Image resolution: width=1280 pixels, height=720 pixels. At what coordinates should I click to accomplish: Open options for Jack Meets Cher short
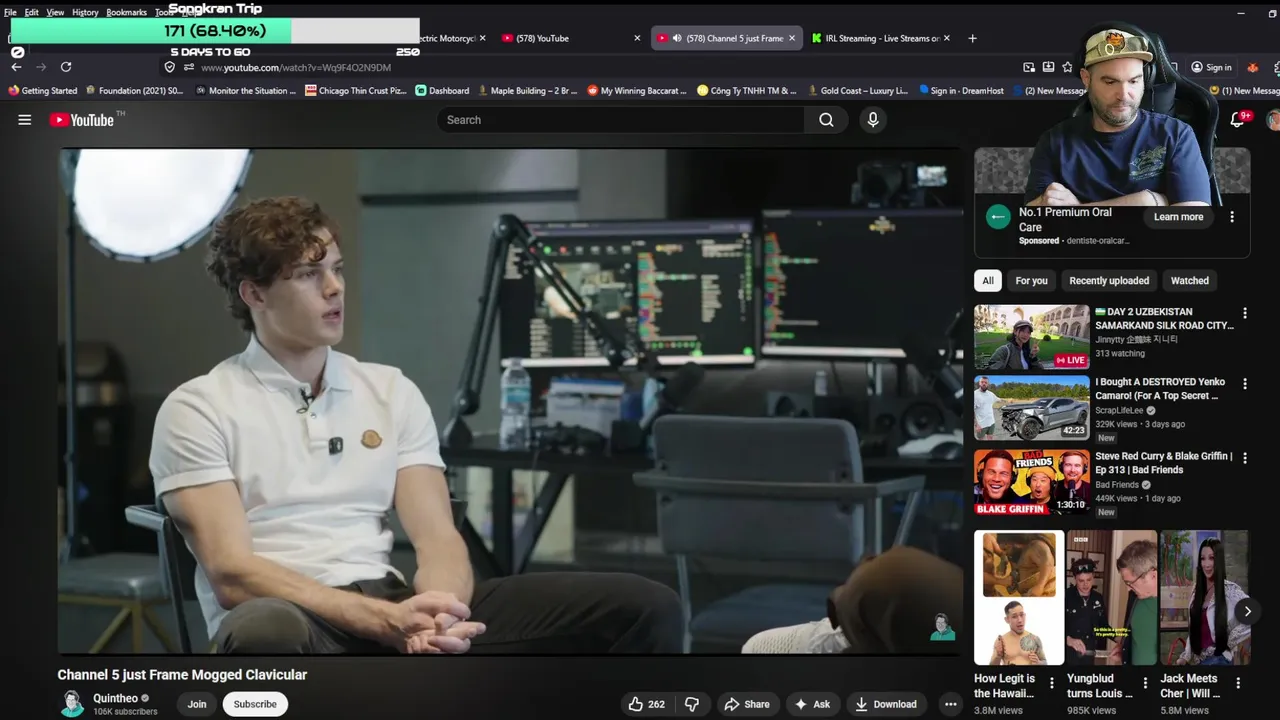pos(1238,683)
